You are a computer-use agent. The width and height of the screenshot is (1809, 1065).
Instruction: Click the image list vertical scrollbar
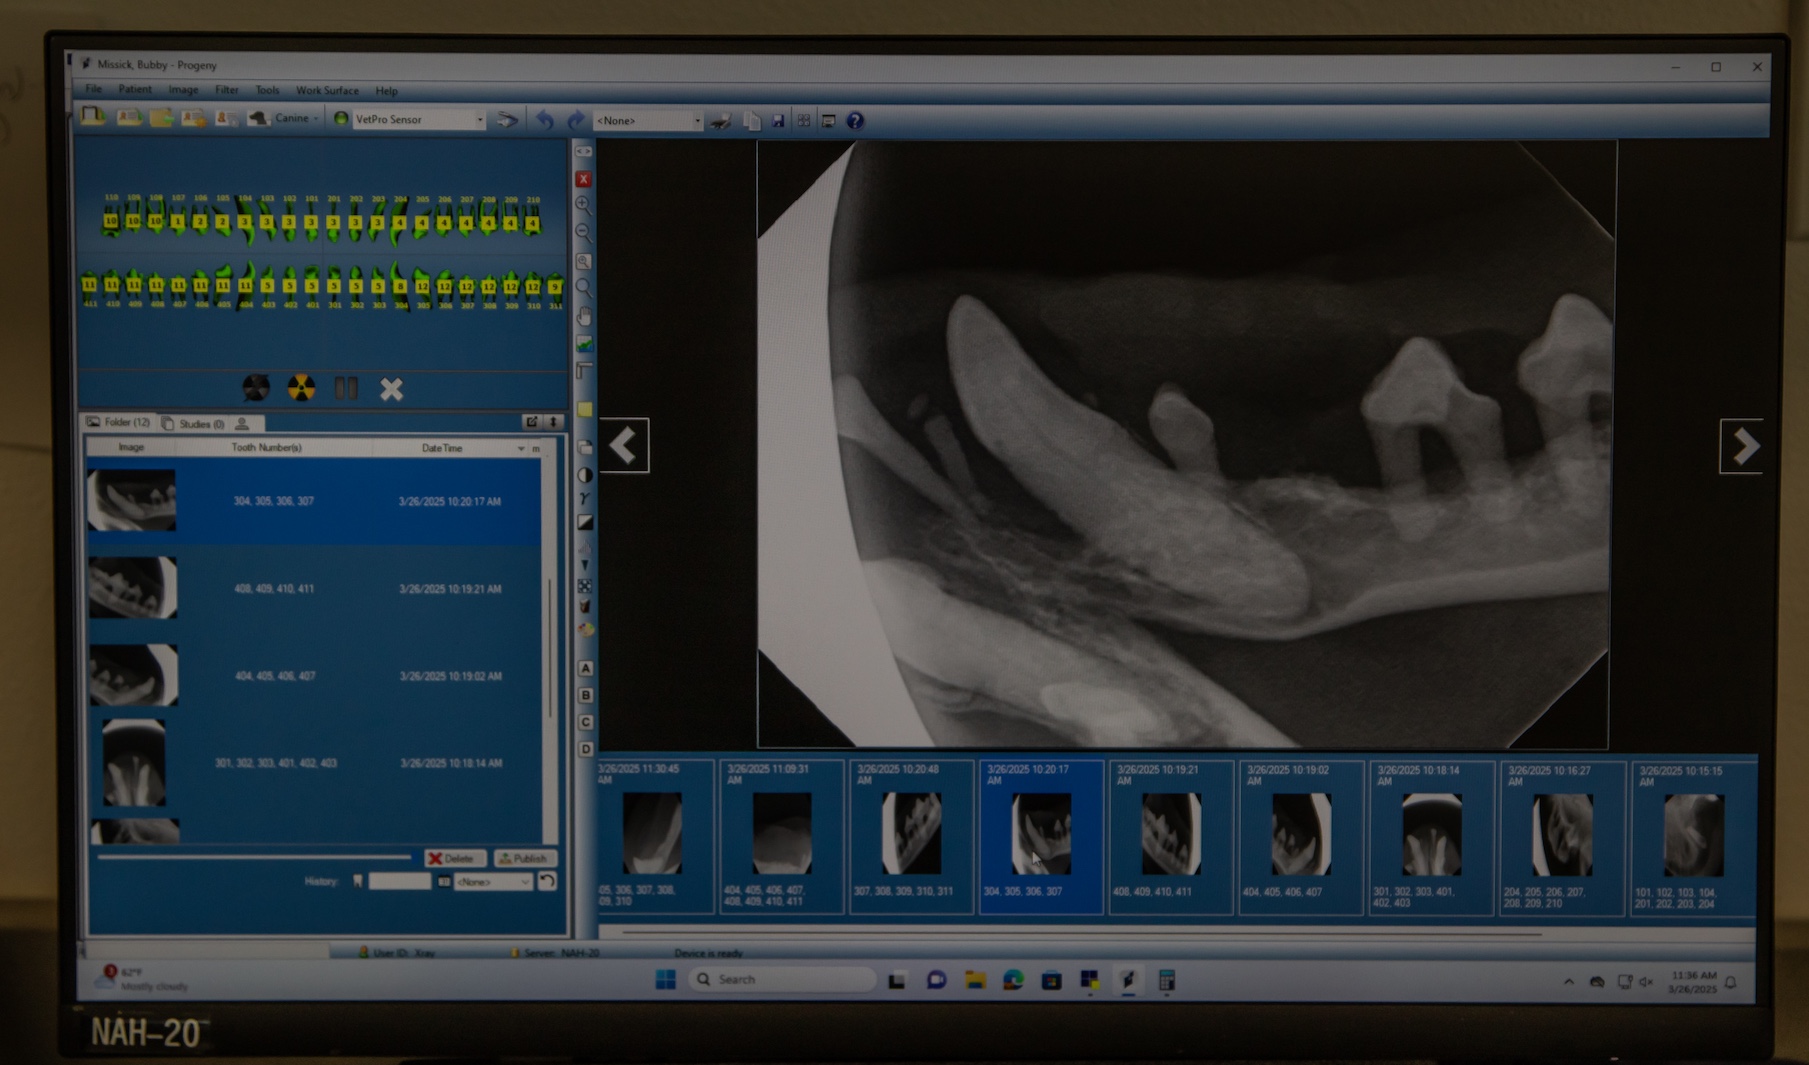[x=550, y=648]
